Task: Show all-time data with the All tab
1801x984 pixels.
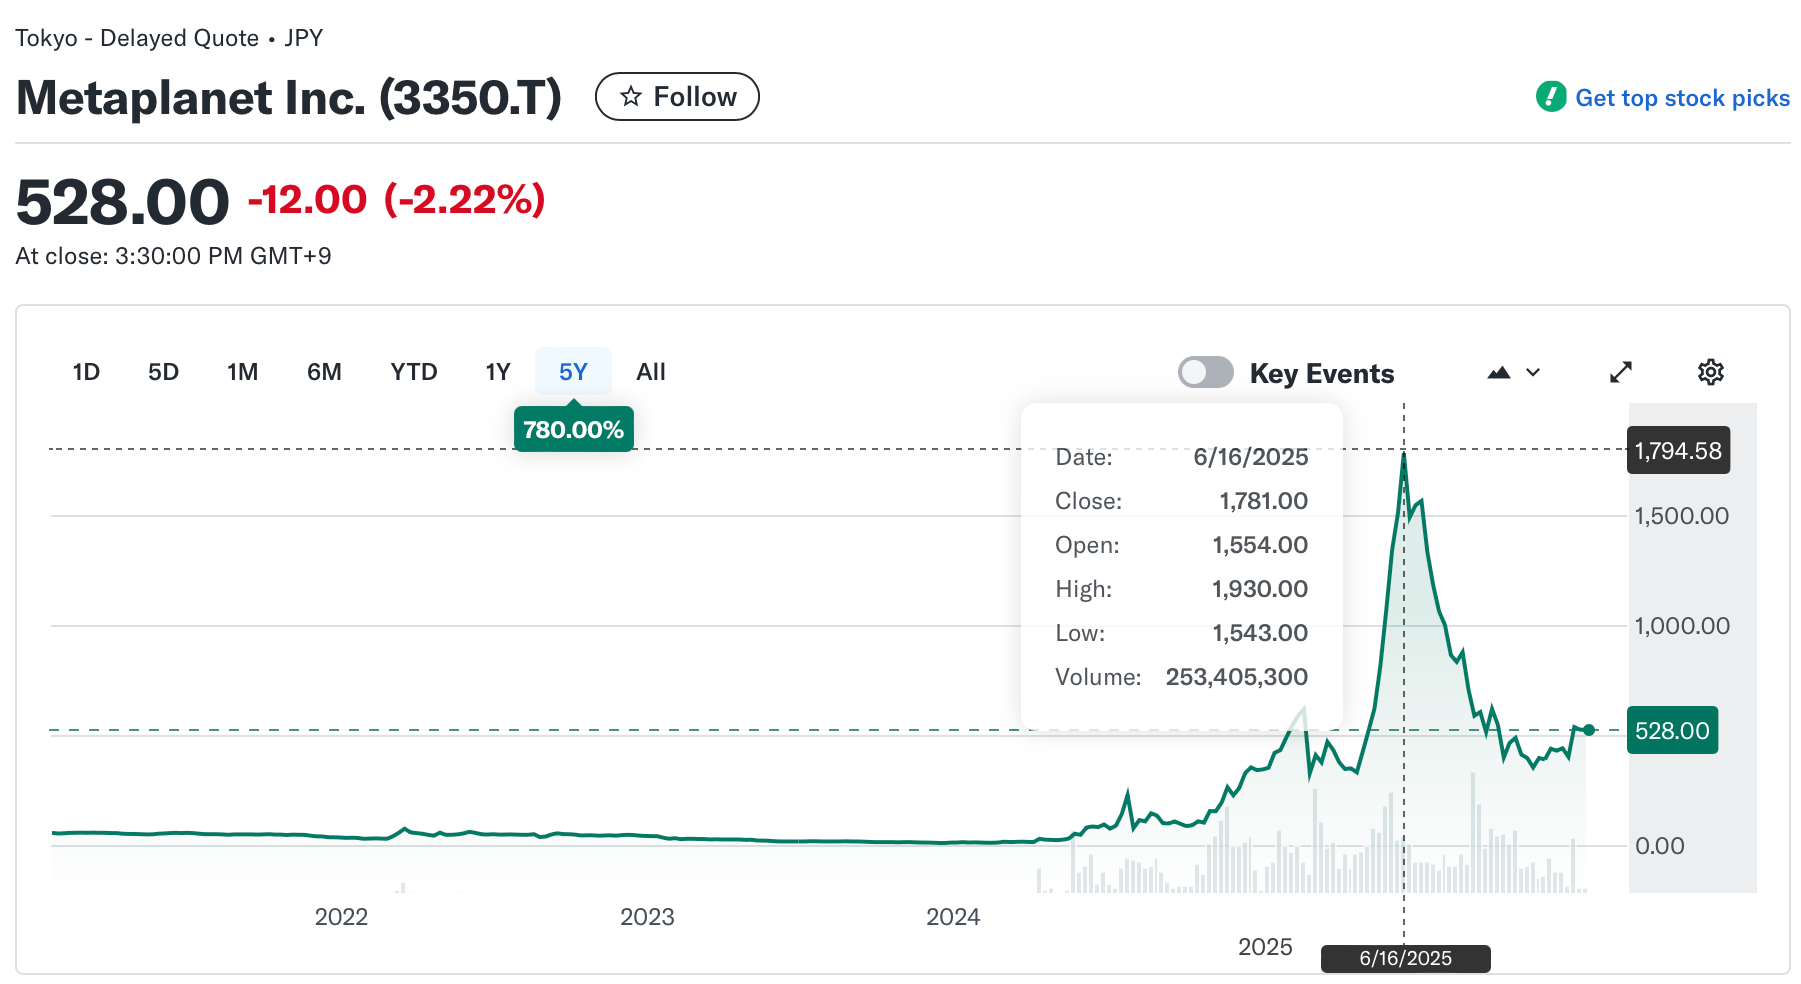Action: point(651,371)
